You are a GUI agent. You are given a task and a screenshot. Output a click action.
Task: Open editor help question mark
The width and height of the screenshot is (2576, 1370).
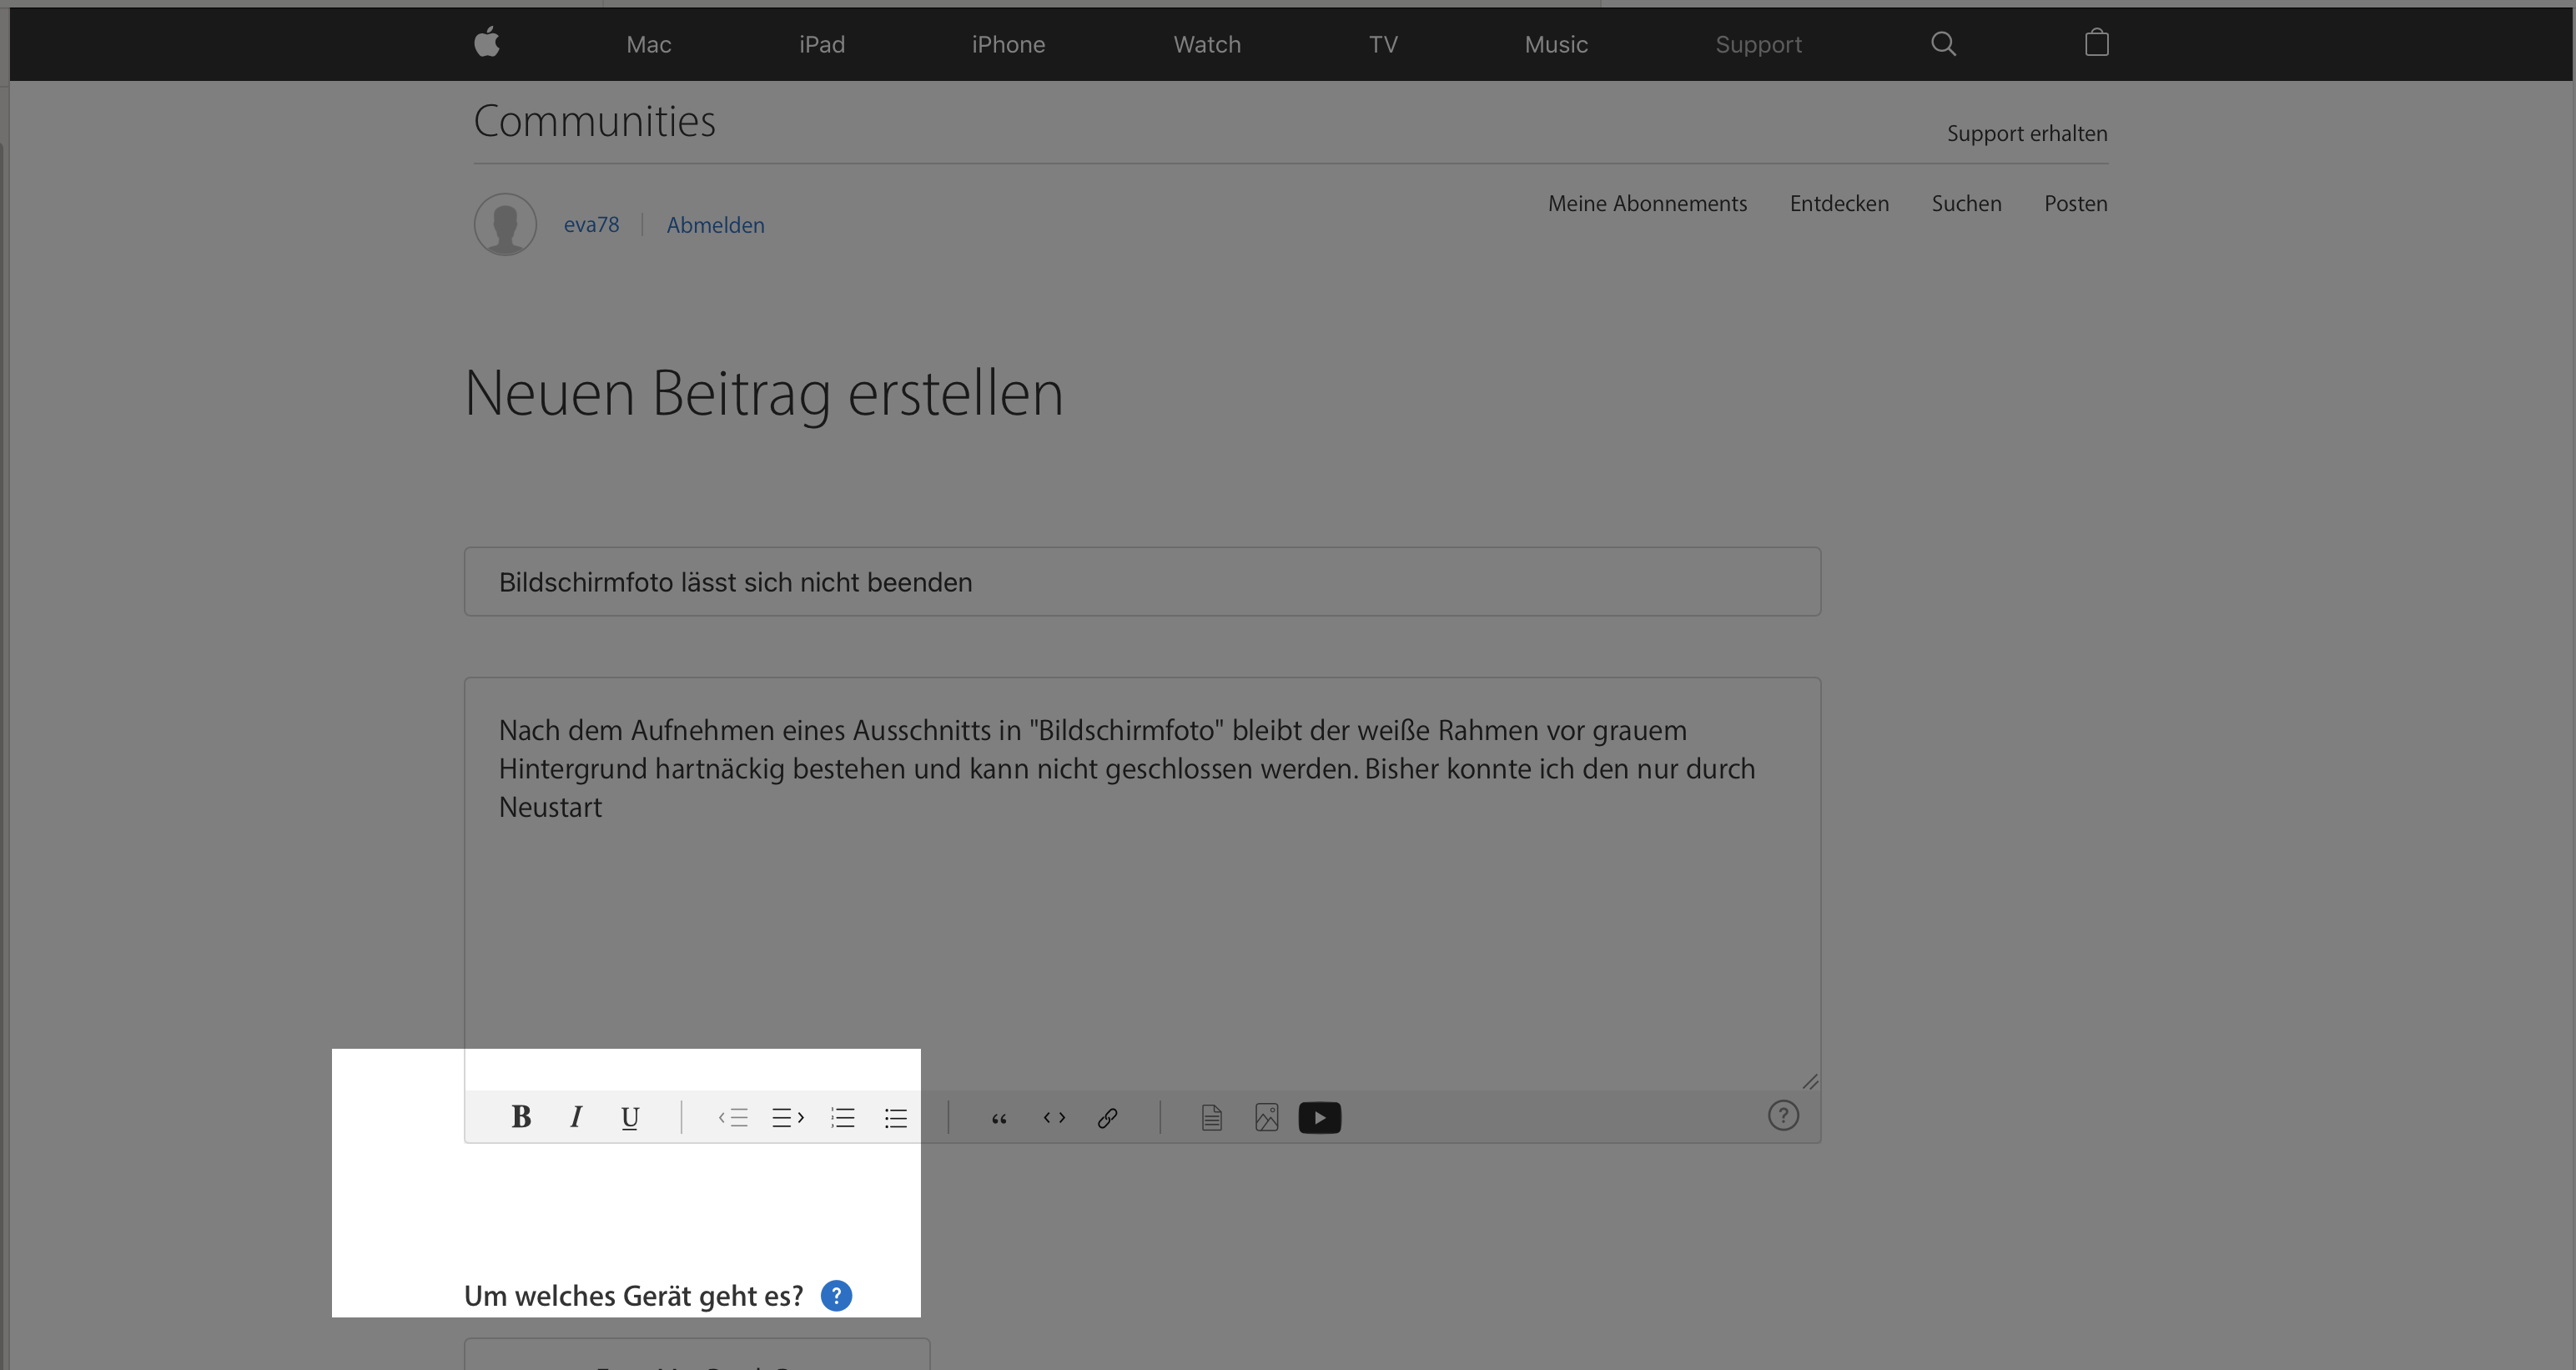[x=1783, y=1115]
